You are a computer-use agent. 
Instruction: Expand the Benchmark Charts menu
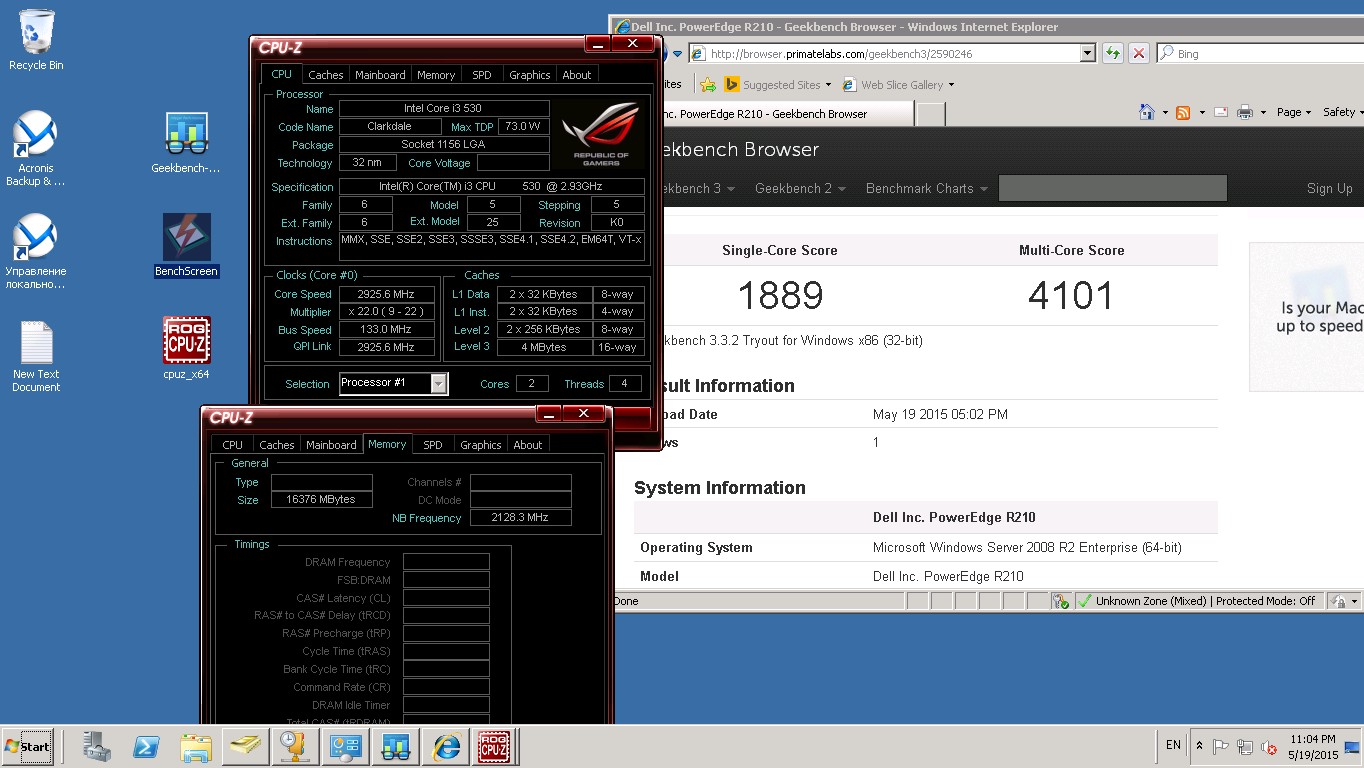pos(926,188)
